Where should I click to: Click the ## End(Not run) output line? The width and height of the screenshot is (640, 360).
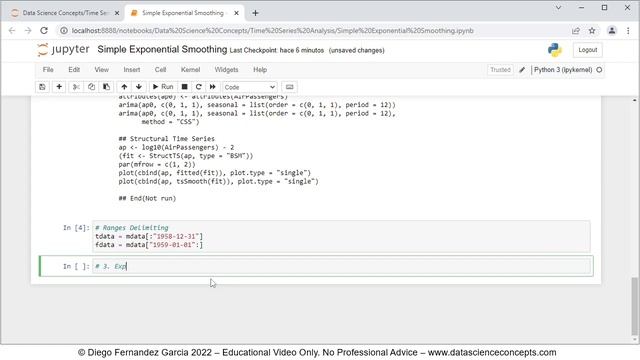(x=147, y=198)
